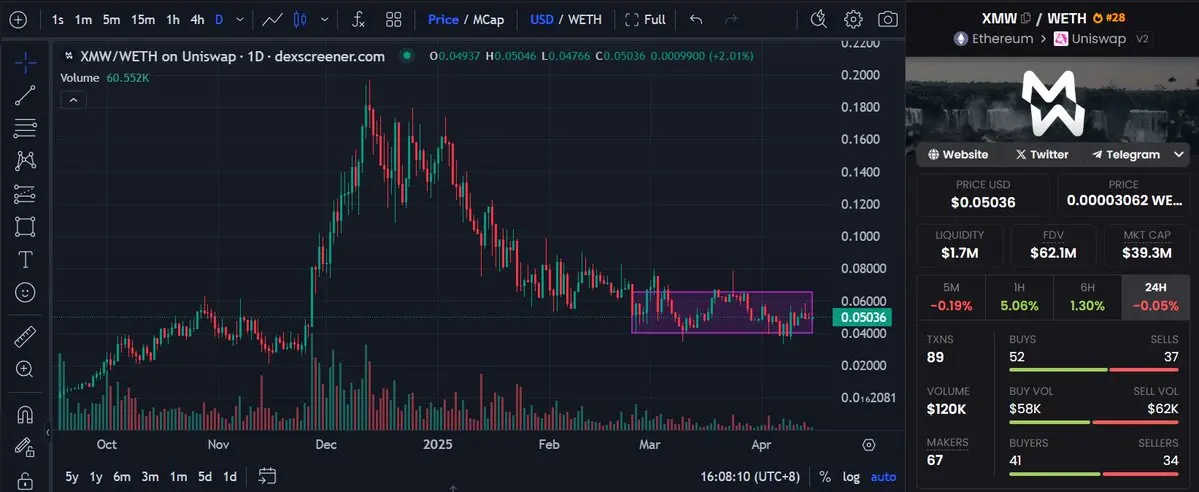Image resolution: width=1199 pixels, height=492 pixels.
Task: Set range to 1d
Action: coord(229,477)
